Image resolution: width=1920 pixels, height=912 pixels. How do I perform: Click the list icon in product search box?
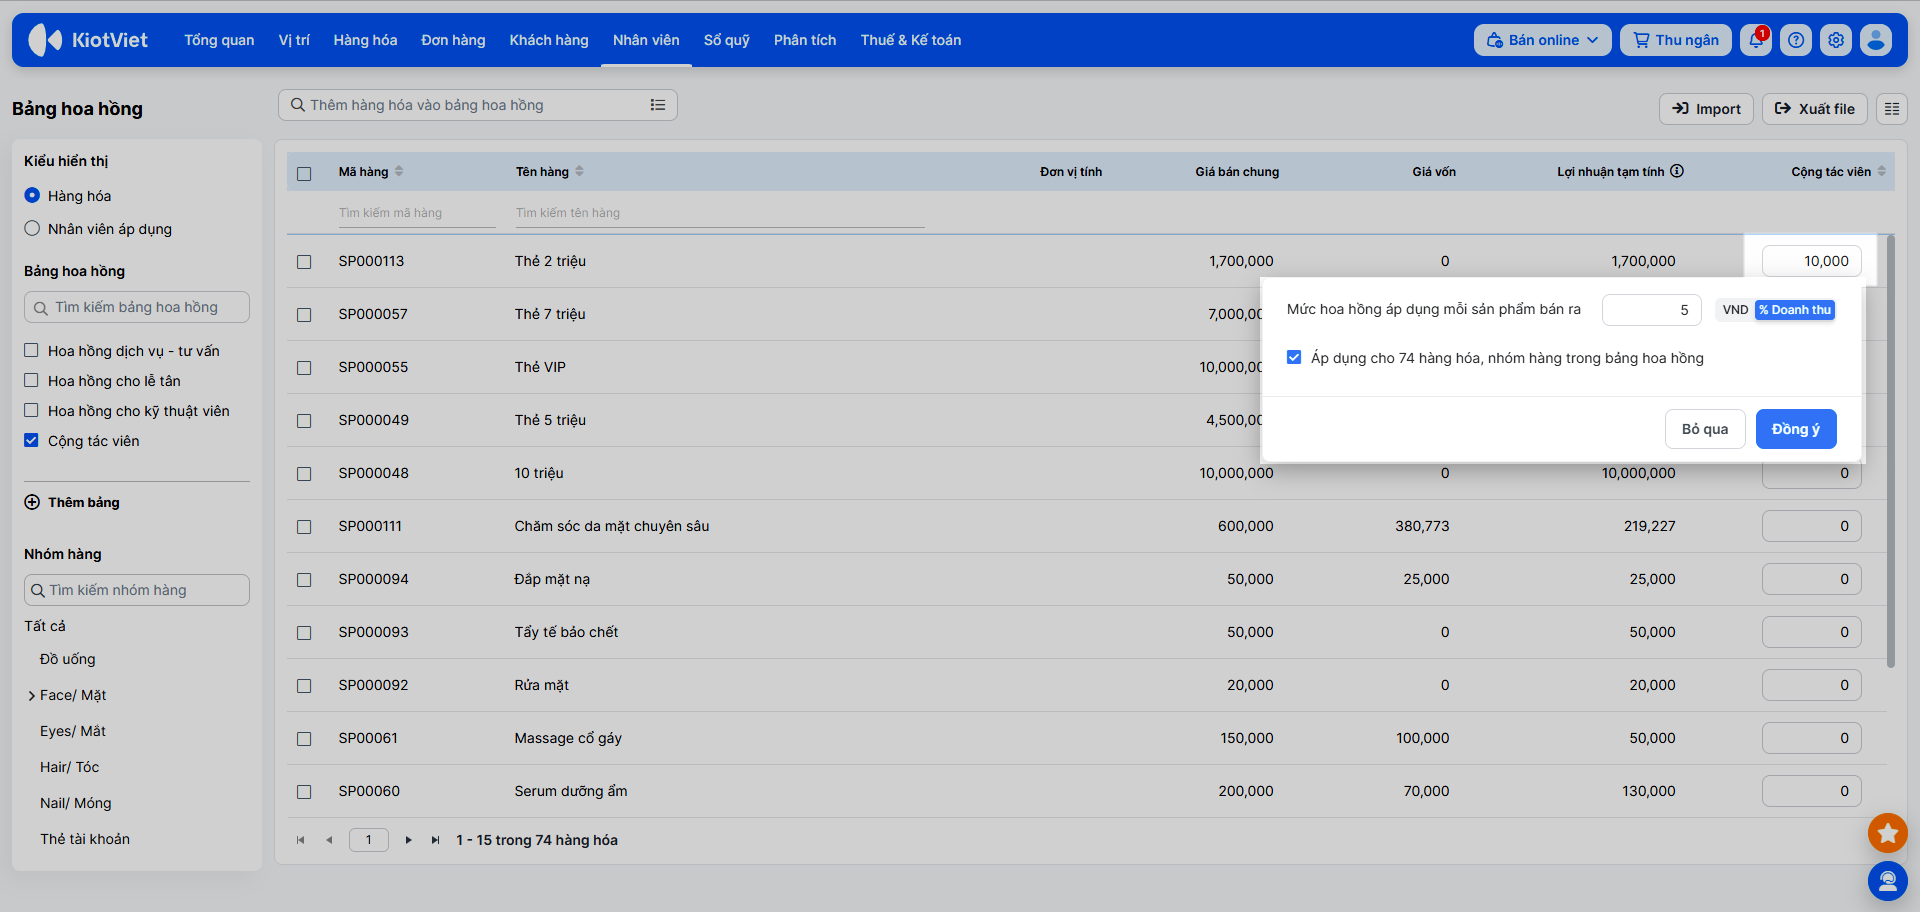click(658, 105)
